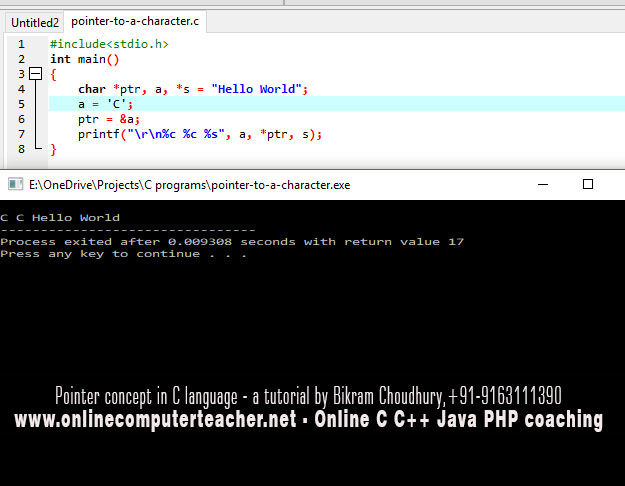Viewport: 625px width, 486px height.
Task: Click the highlighted a = 'C' line
Action: coord(105,104)
